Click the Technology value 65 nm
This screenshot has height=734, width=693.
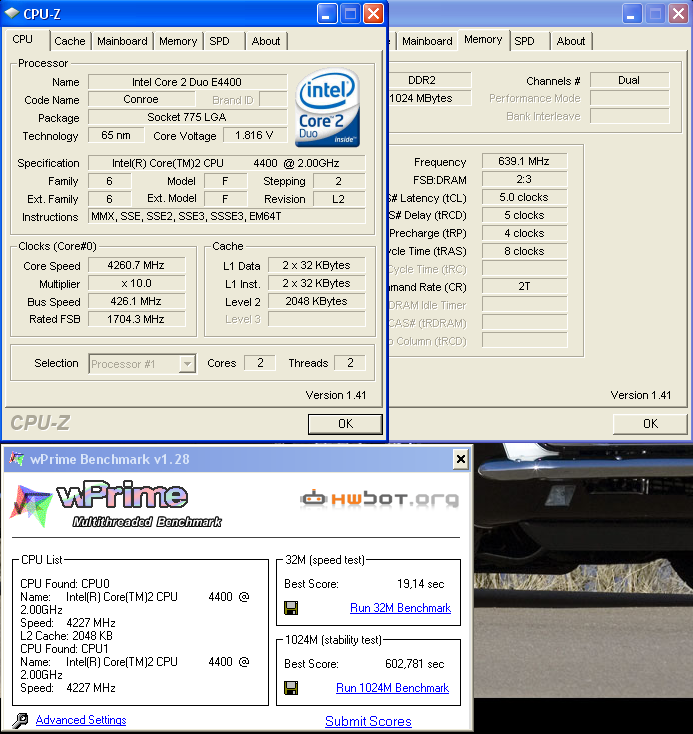[x=116, y=135]
